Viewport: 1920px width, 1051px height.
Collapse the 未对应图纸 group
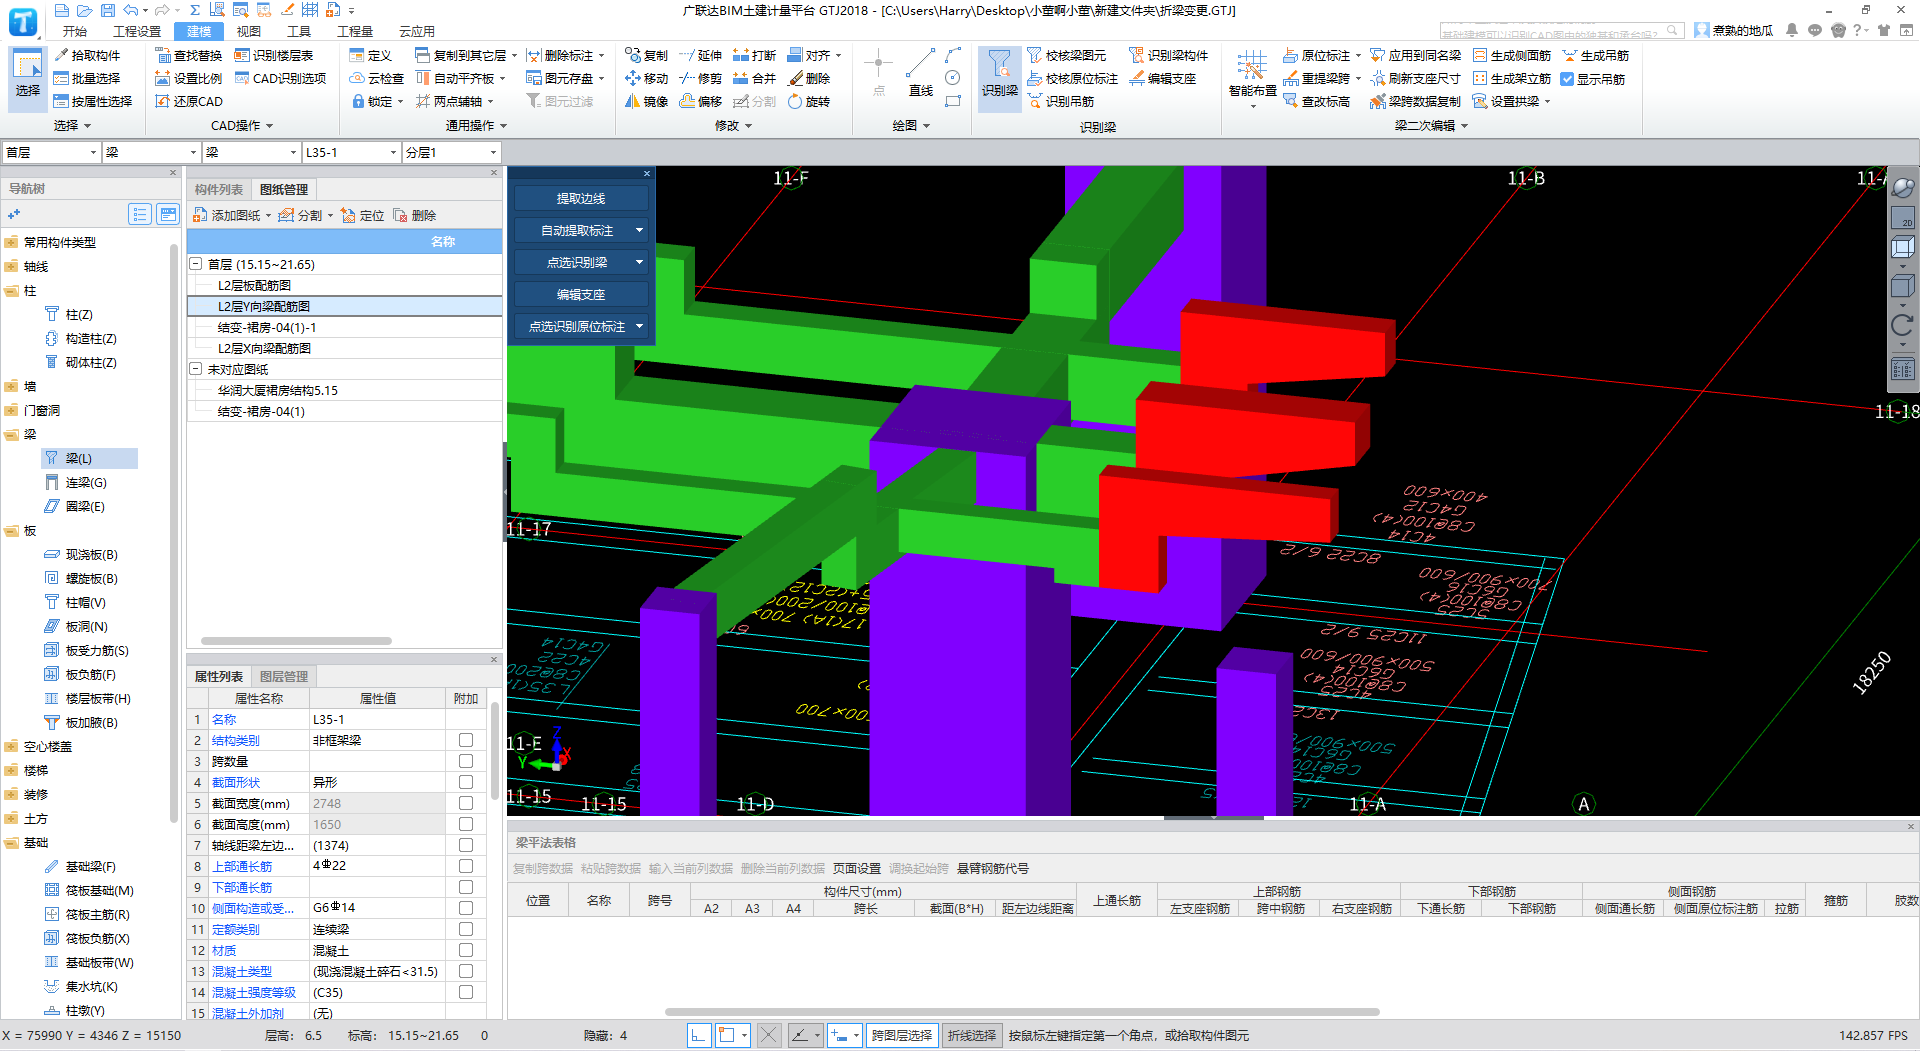(x=196, y=369)
